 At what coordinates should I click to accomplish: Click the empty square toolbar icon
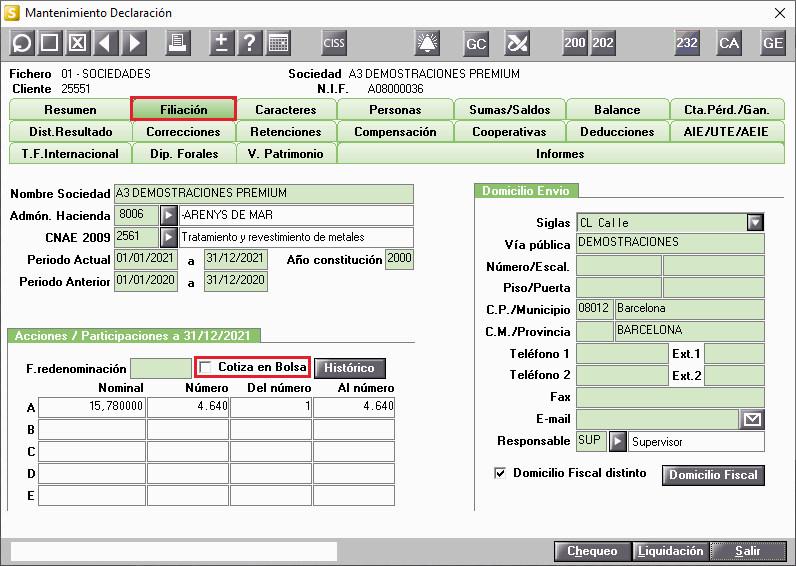coord(49,43)
